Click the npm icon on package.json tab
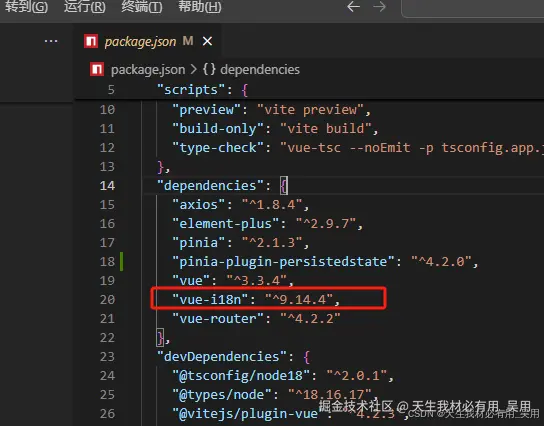This screenshot has height=426, width=544. 91,41
